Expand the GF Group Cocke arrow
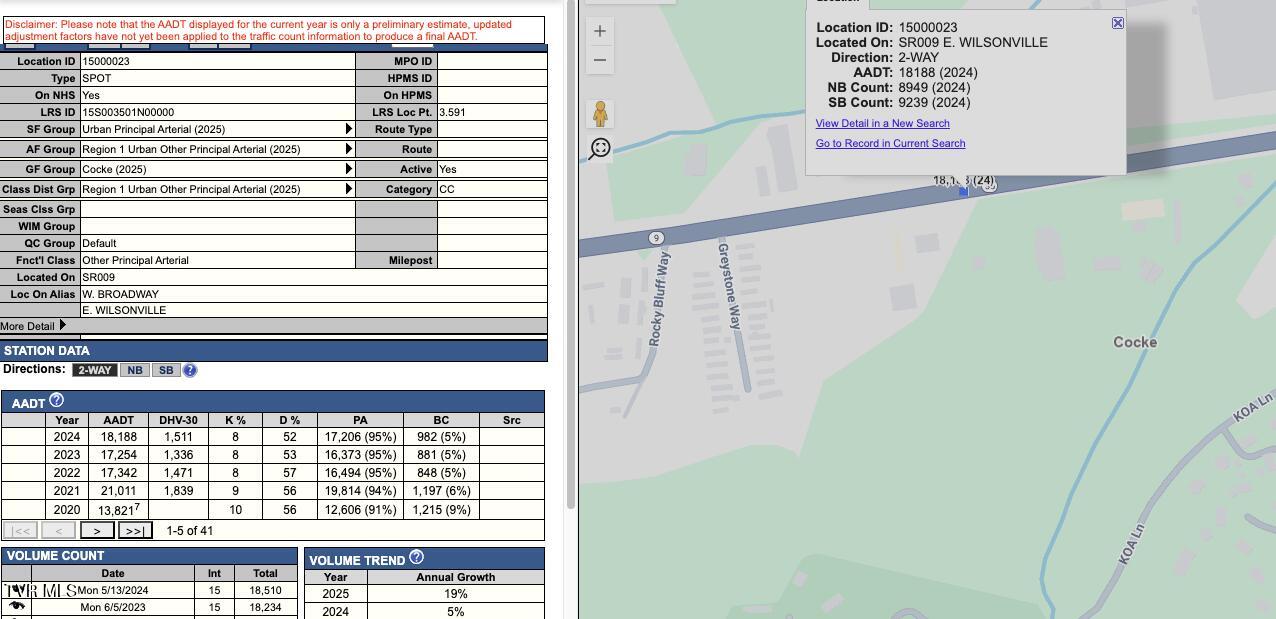 tap(349, 169)
